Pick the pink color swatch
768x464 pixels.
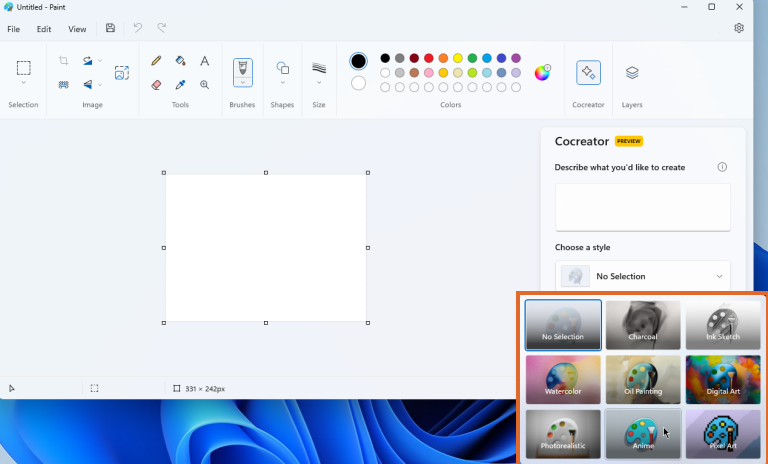[429, 73]
